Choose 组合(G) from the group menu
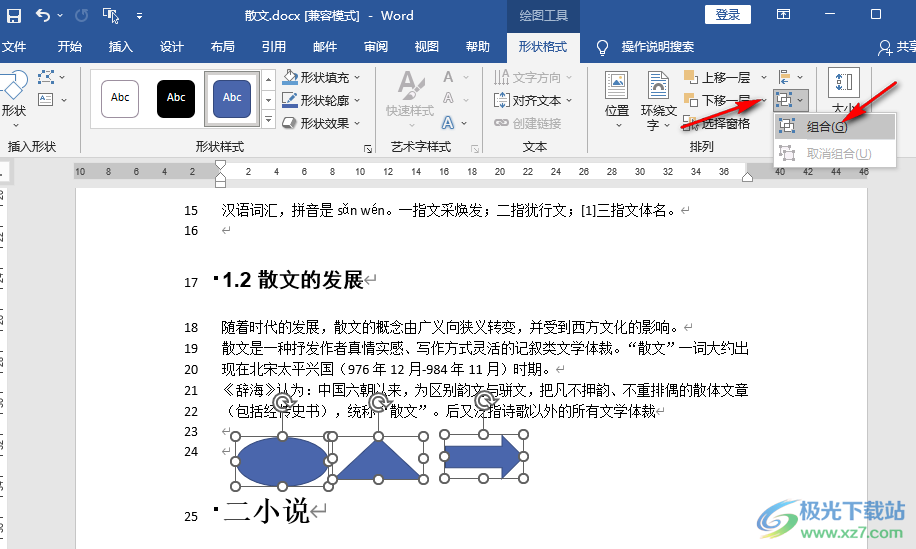 835,126
